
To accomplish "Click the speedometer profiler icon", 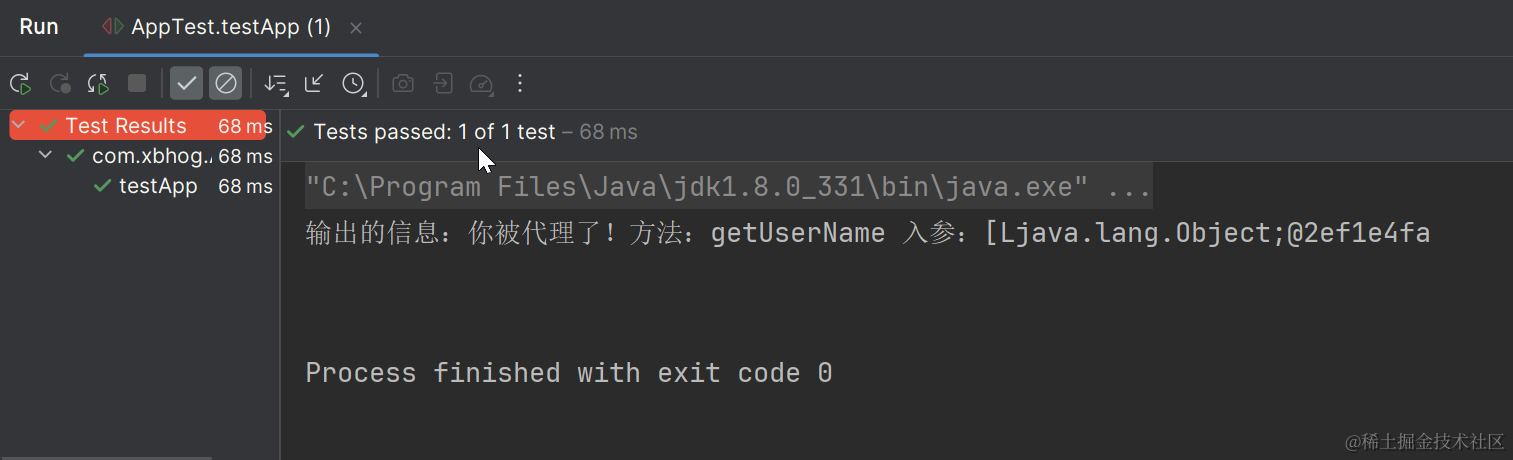I will [481, 83].
